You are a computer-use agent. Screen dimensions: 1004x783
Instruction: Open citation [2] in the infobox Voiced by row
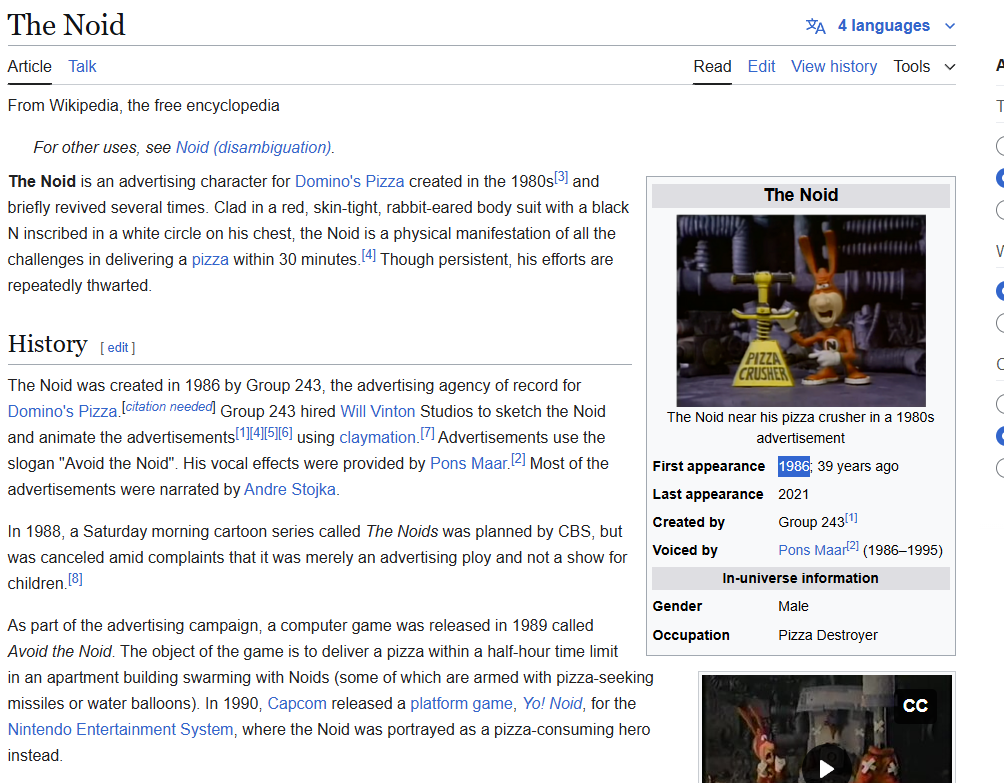[x=852, y=546]
